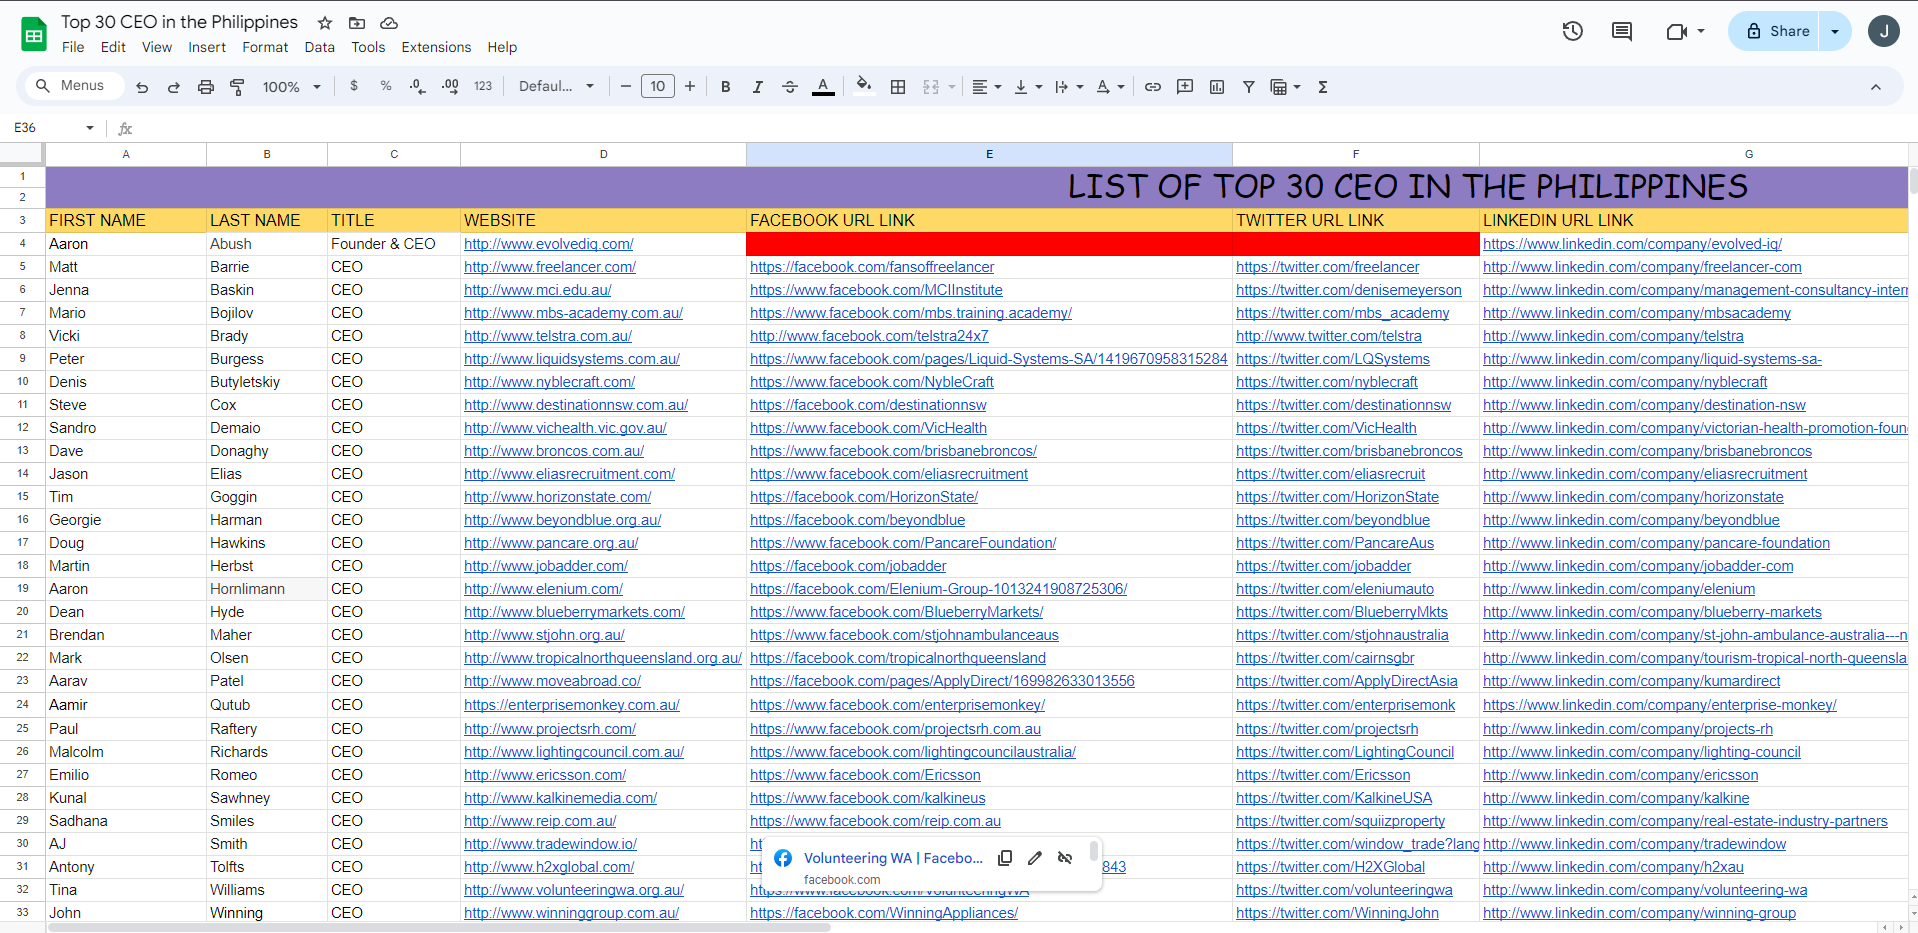
Task: Print the spreadsheet with the printer icon
Action: 205,87
